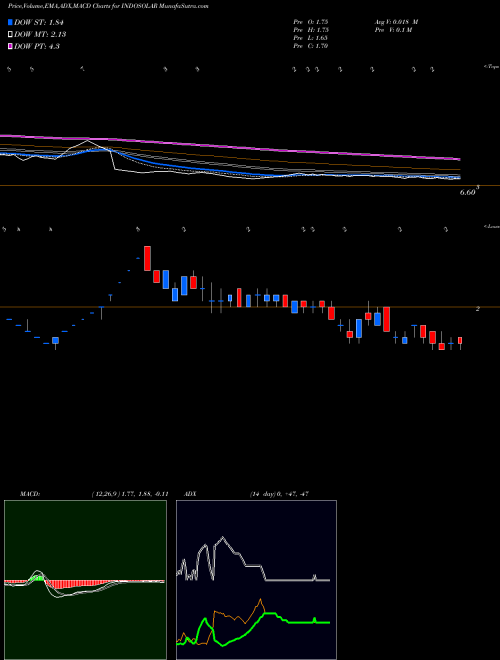The image size is (500, 660).
Task: Click the 'Pre C: 1.70' value
Action: 311,46
